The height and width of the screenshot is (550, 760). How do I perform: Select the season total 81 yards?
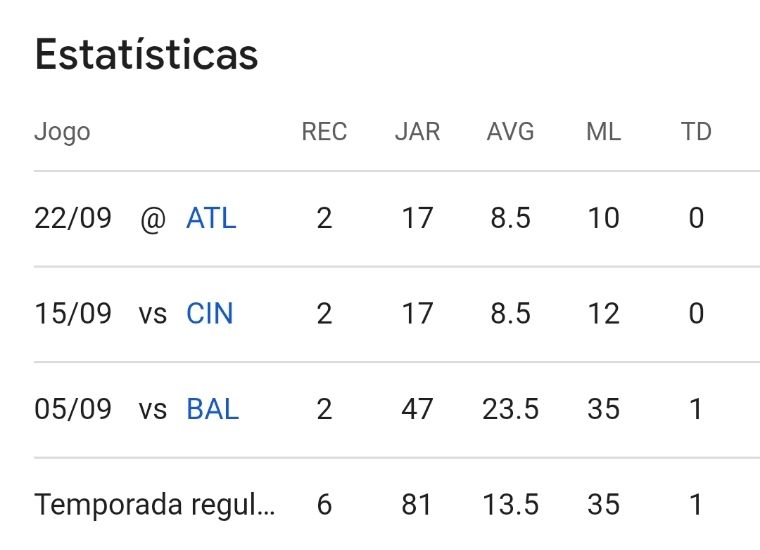point(417,505)
